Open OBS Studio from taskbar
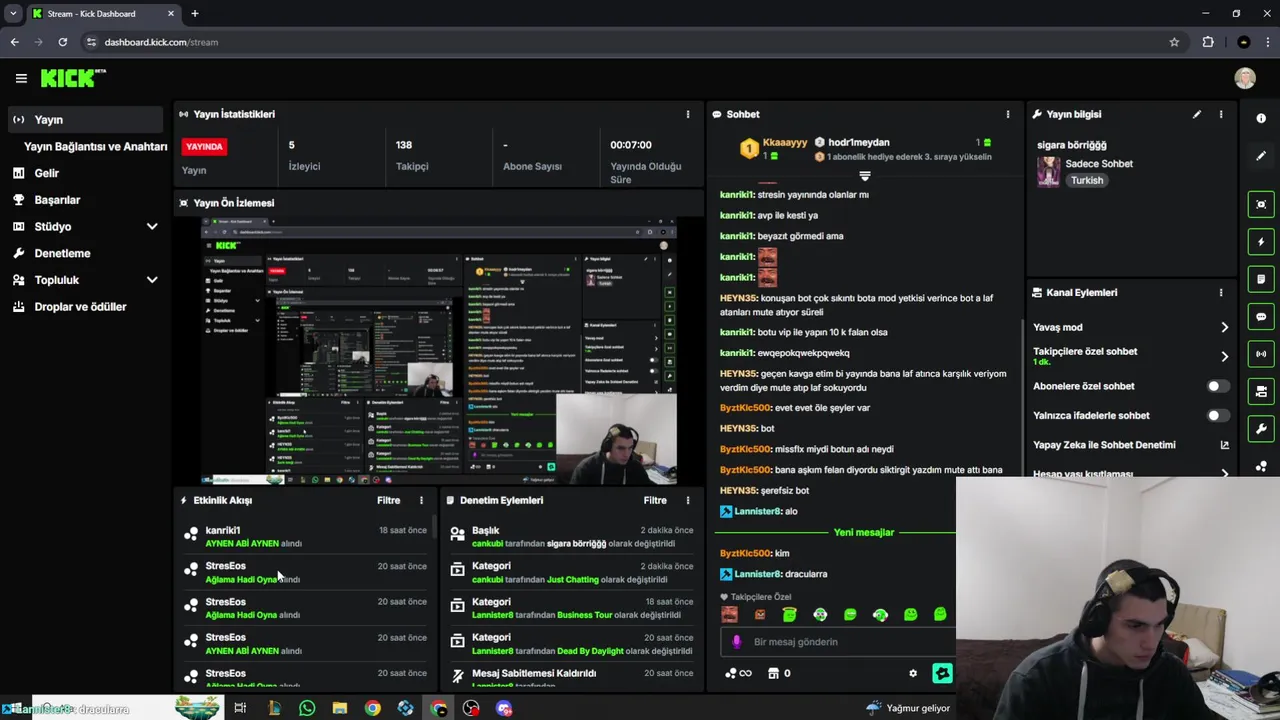 pos(471,708)
